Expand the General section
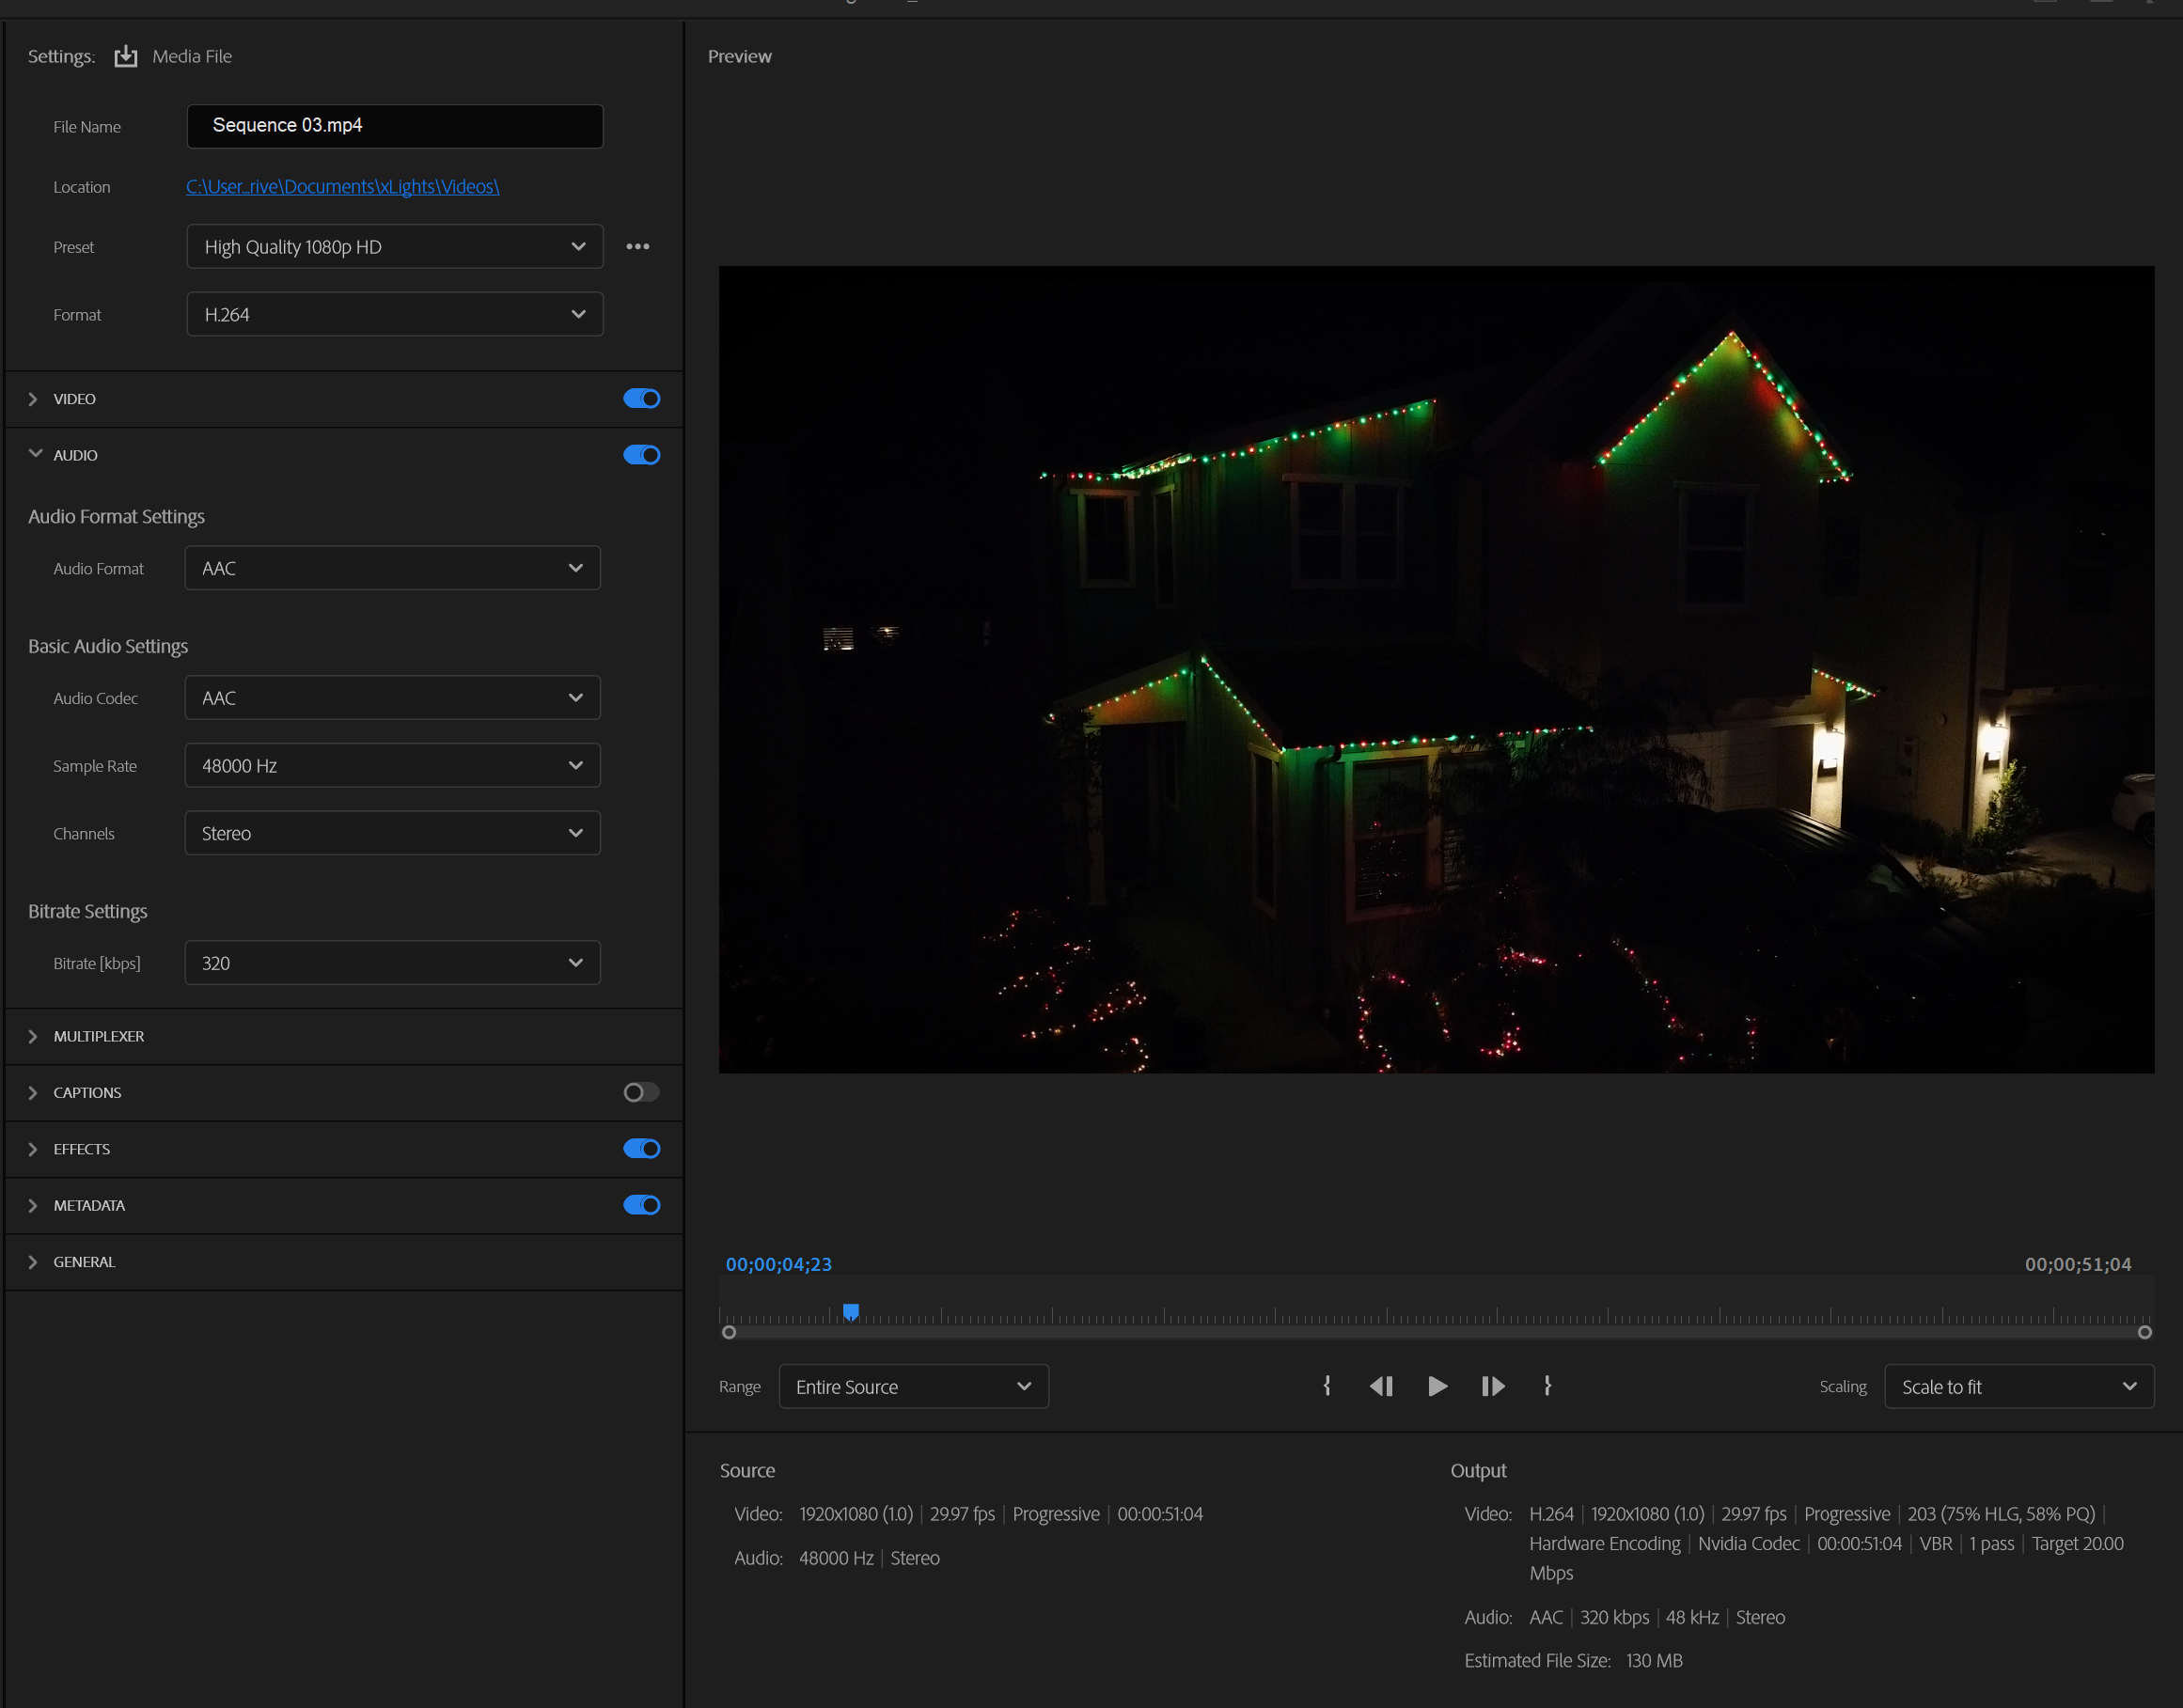 [34, 1261]
